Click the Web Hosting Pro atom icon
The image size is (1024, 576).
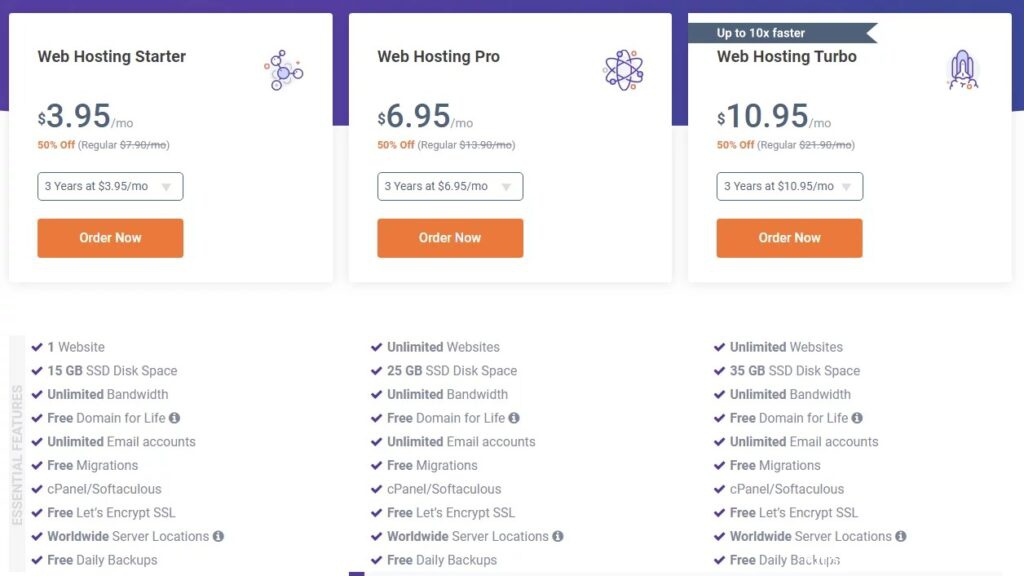click(624, 70)
